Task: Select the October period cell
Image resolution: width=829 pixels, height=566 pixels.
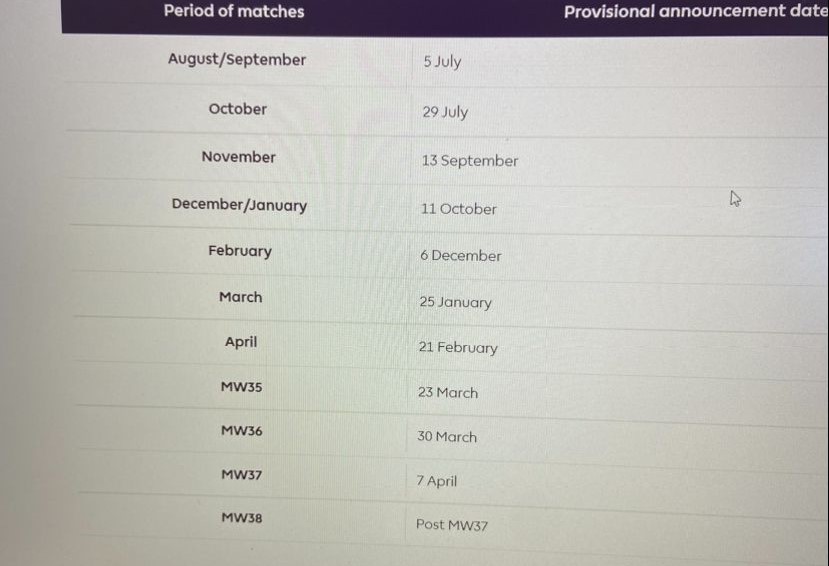Action: pyautogui.click(x=237, y=109)
